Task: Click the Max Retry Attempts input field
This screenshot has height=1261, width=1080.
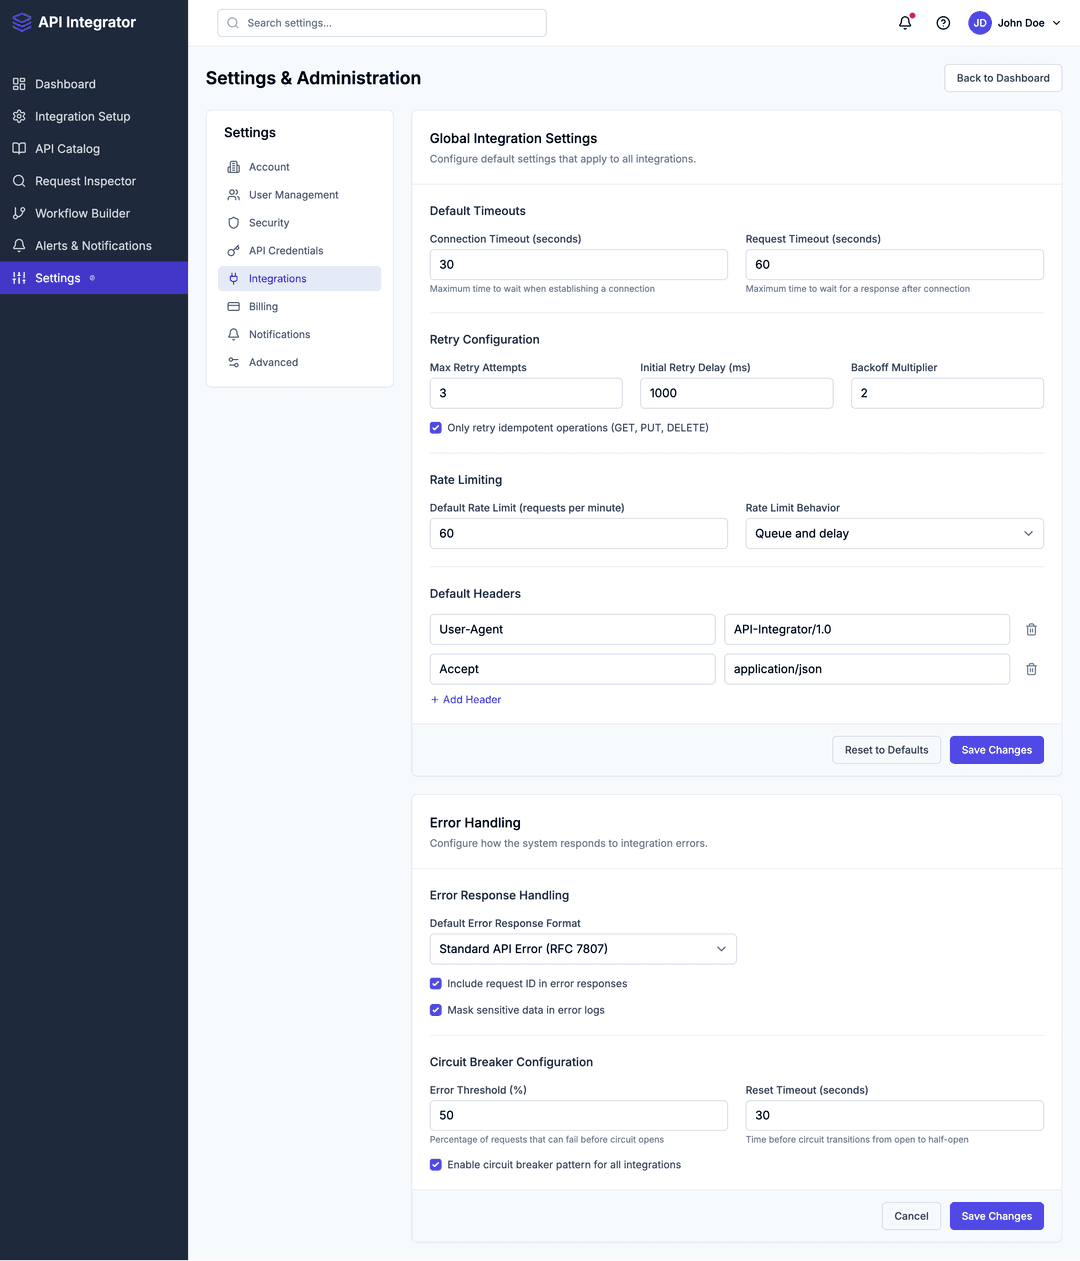Action: click(x=526, y=393)
